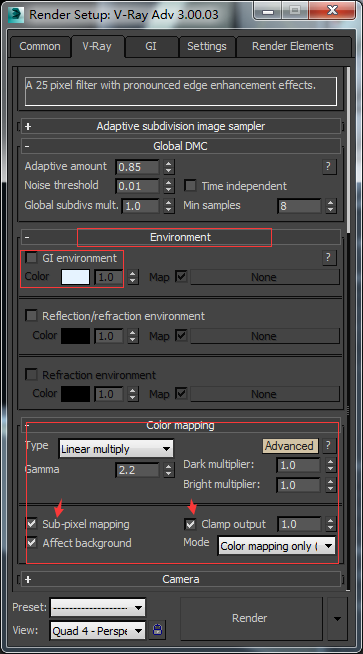The width and height of the screenshot is (363, 654).
Task: Toggle GI environment Map checkbox
Action: pyautogui.click(x=181, y=277)
